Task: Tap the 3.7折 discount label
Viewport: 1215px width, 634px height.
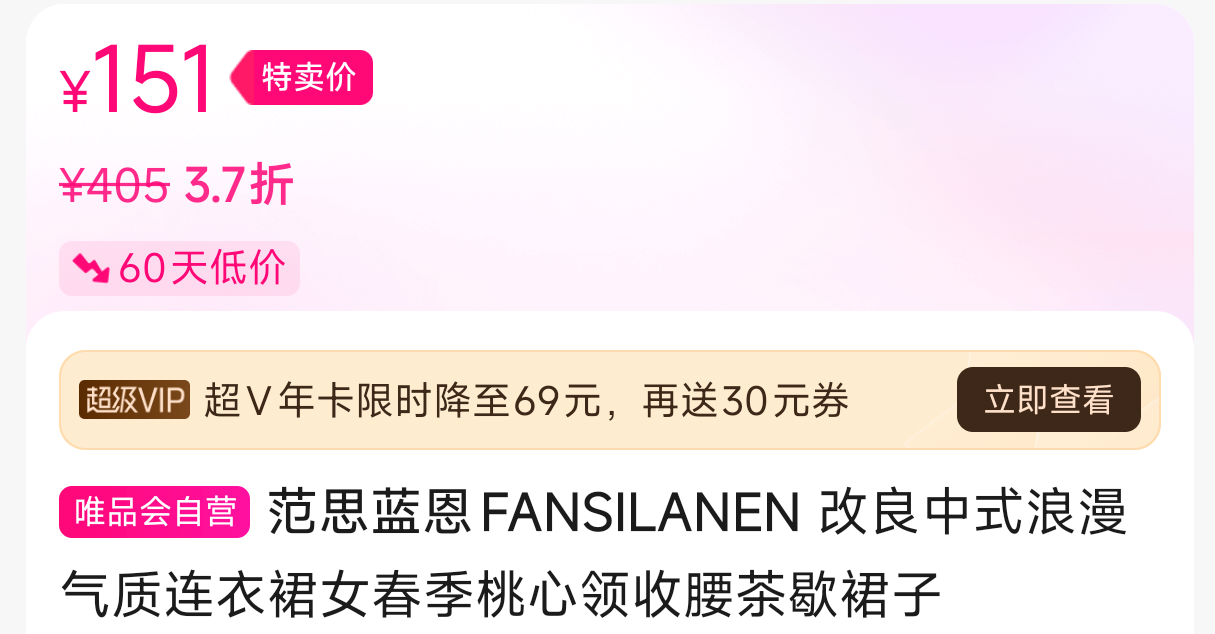Action: (239, 186)
